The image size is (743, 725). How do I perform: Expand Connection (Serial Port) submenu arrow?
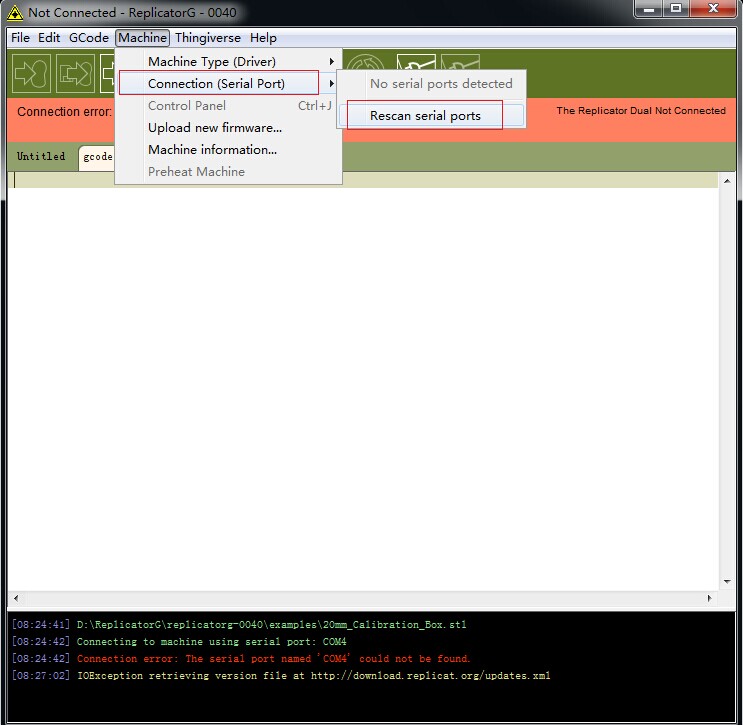(332, 83)
